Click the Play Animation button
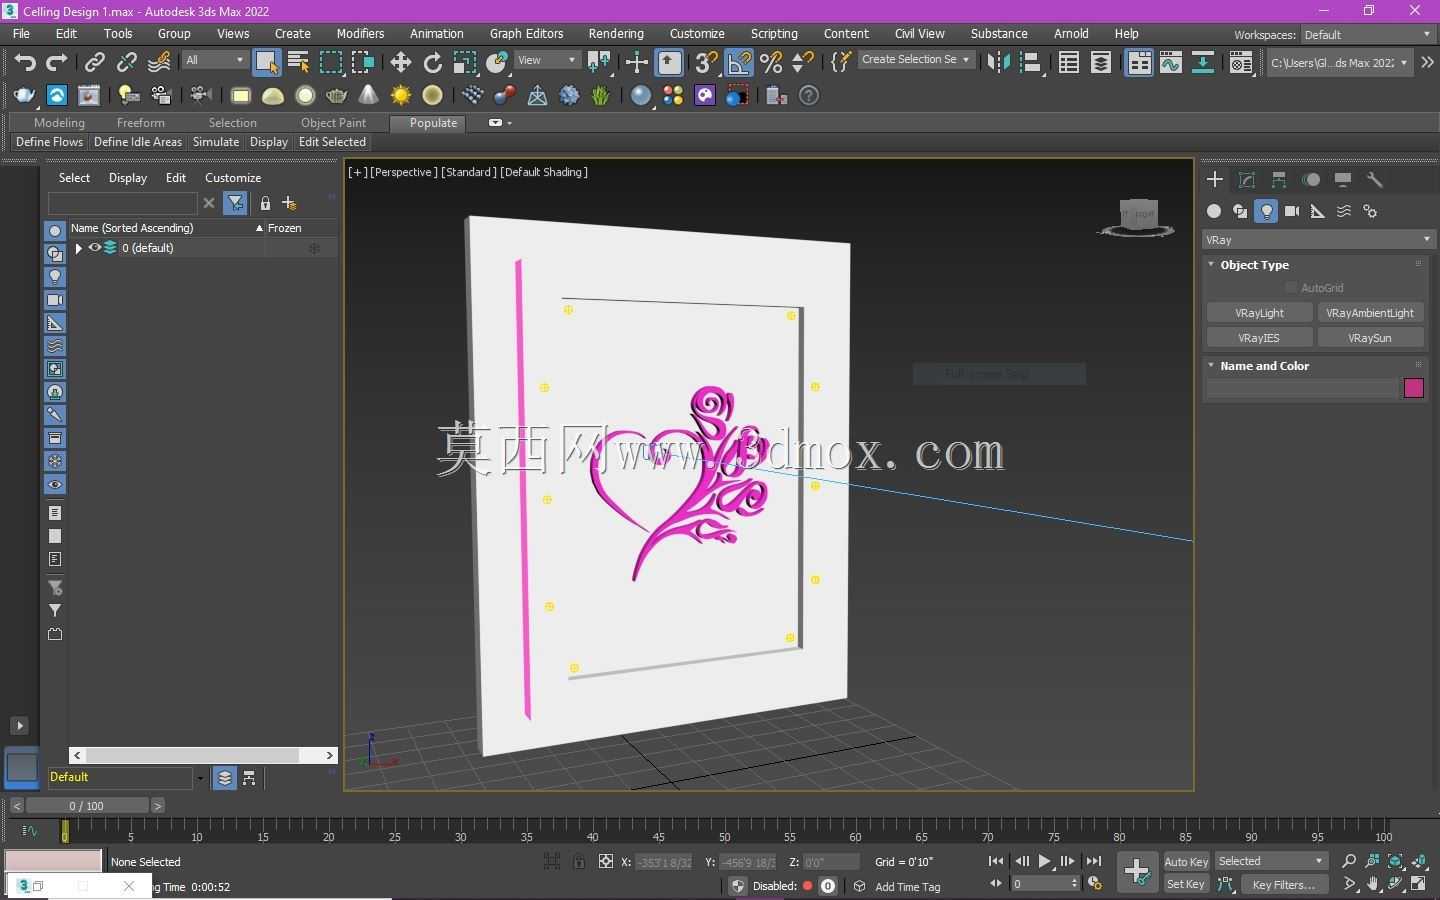The image size is (1440, 900). 1045,861
